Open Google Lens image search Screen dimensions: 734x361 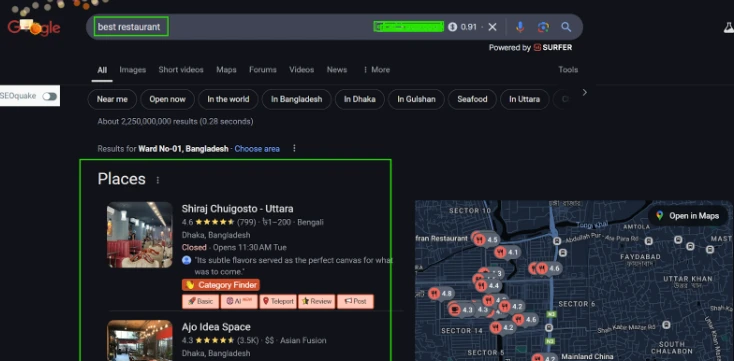543,27
